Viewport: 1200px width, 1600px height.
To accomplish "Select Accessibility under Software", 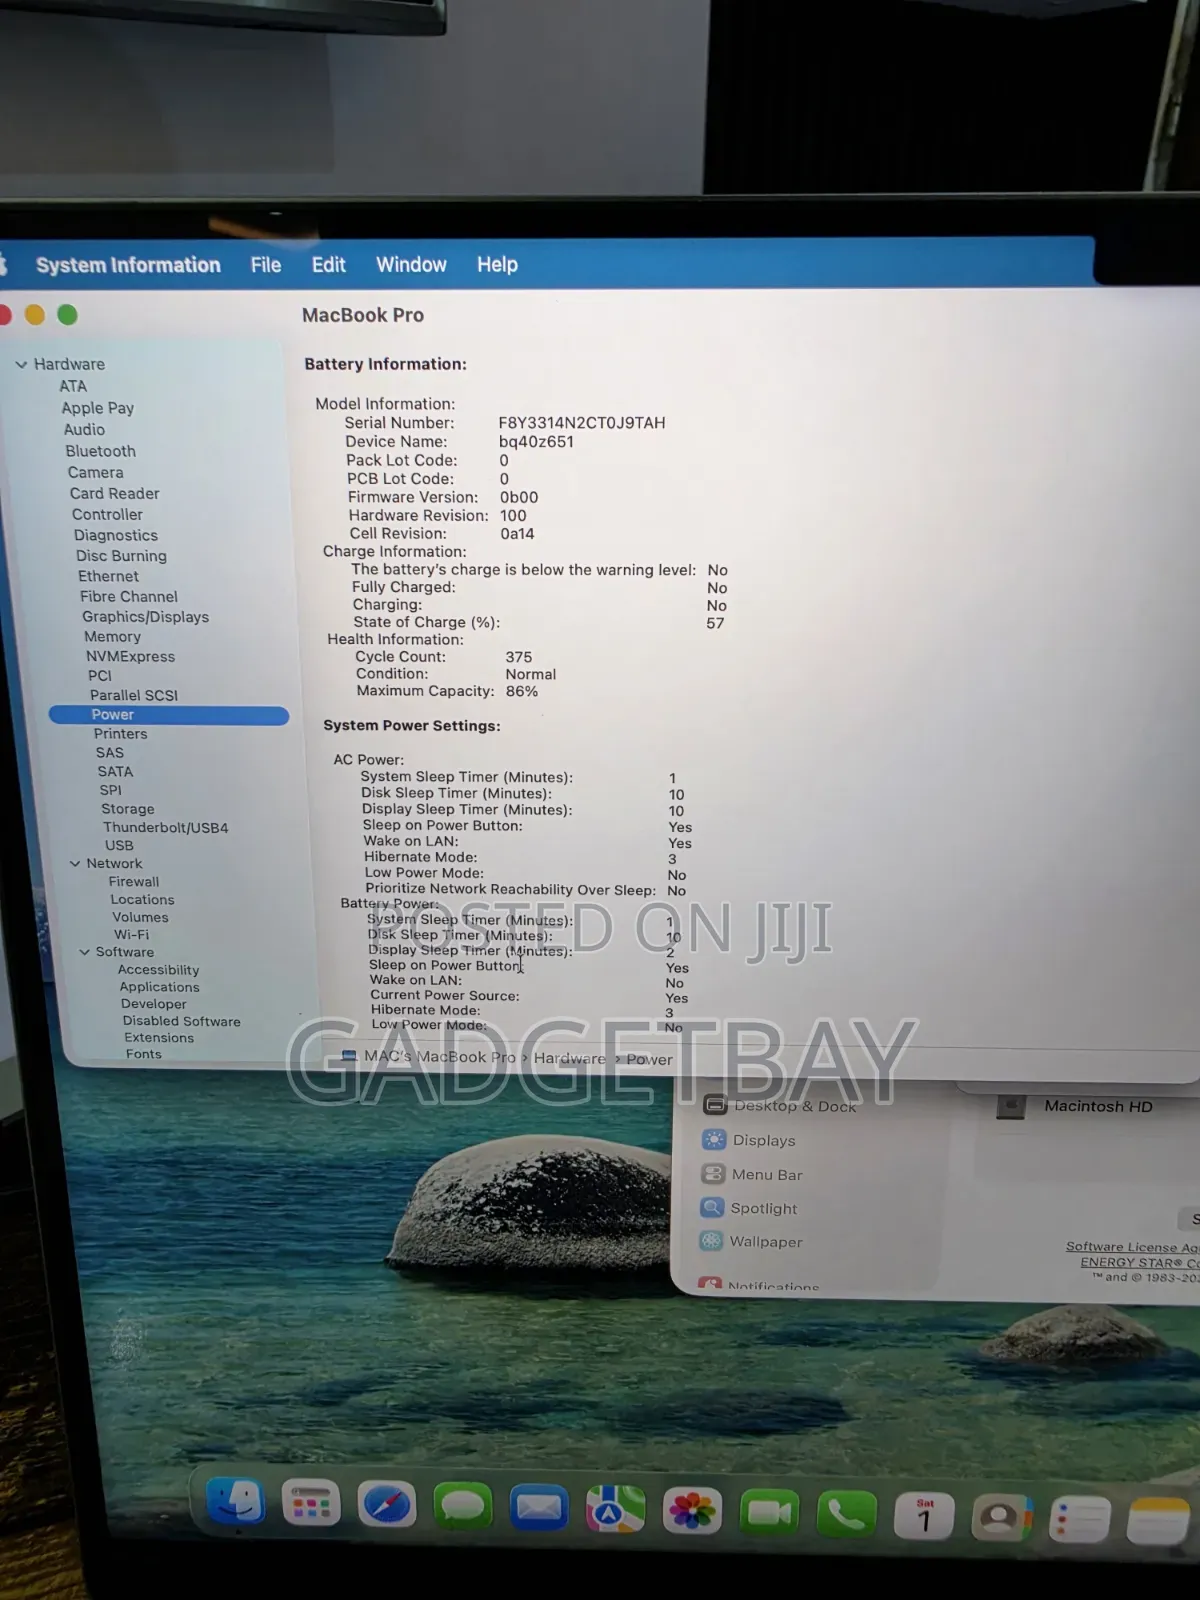I will pos(158,970).
